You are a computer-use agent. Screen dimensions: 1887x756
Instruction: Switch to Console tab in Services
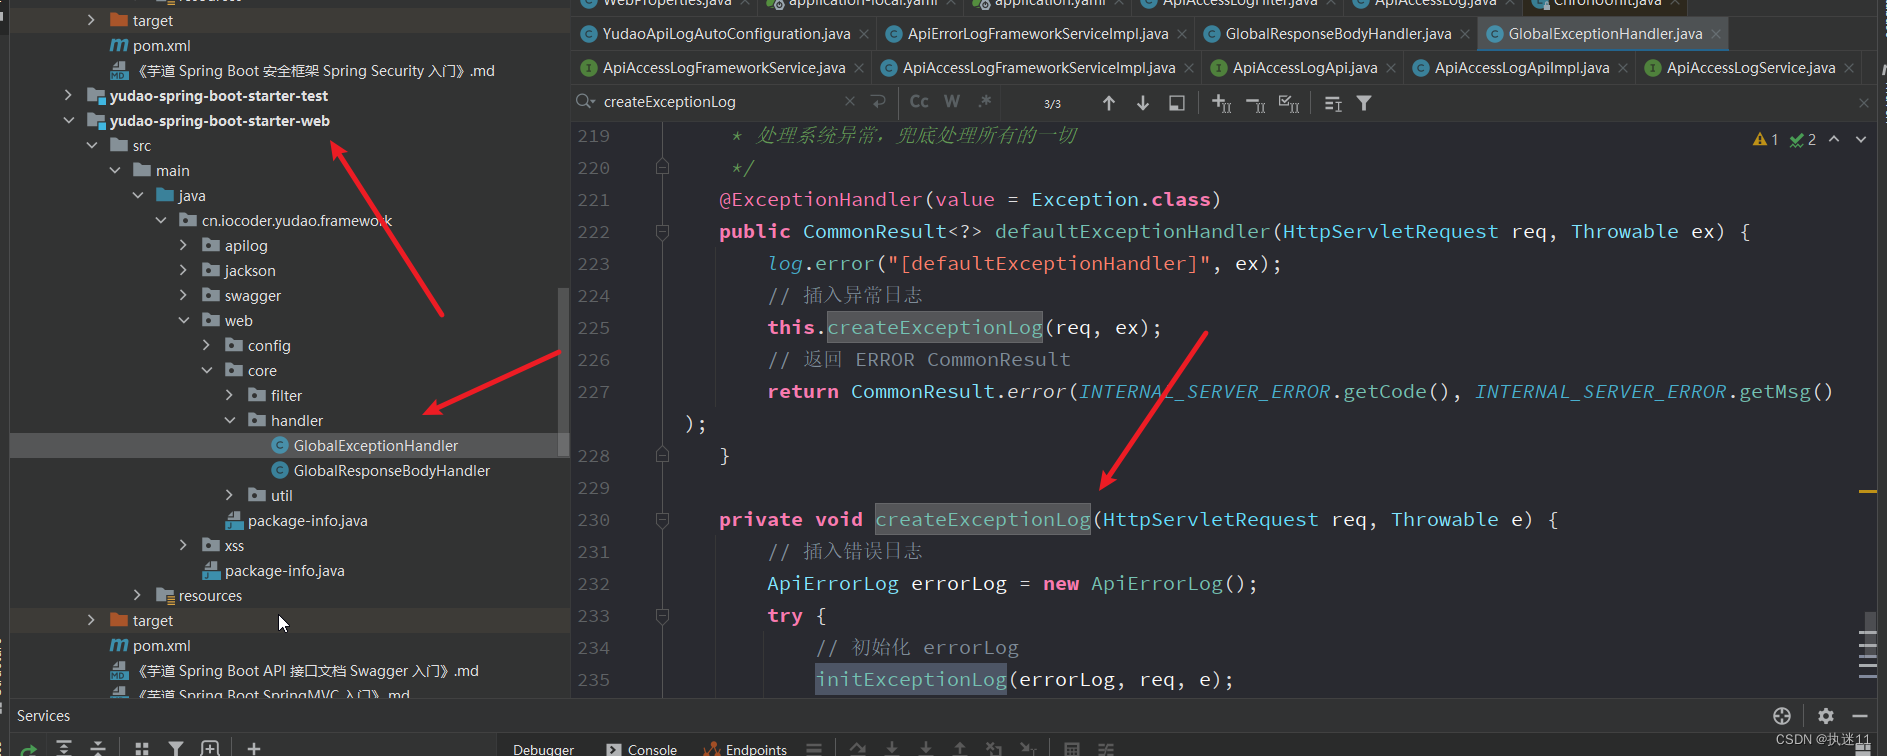[642, 749]
